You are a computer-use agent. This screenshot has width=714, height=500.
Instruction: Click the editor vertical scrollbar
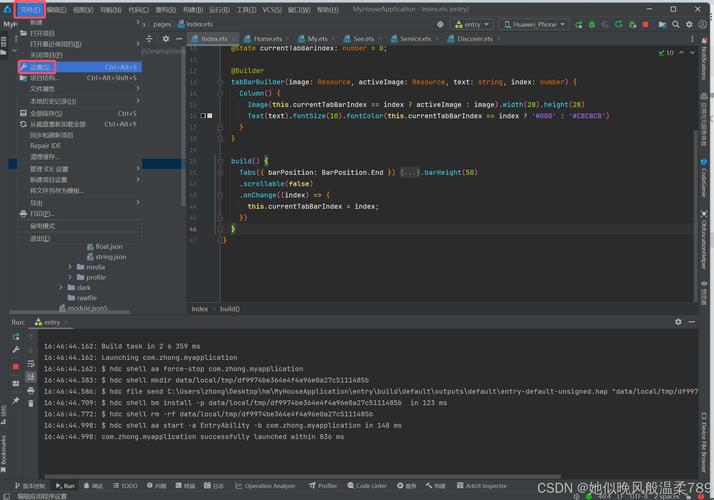(x=695, y=214)
